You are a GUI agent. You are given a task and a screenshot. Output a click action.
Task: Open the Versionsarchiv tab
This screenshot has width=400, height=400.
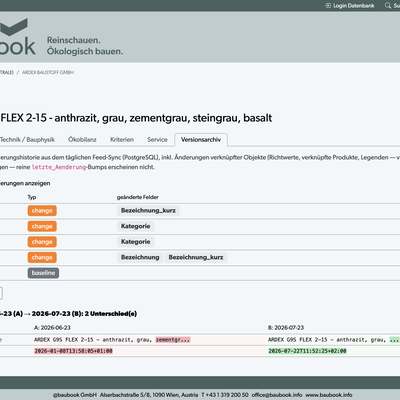click(x=201, y=140)
